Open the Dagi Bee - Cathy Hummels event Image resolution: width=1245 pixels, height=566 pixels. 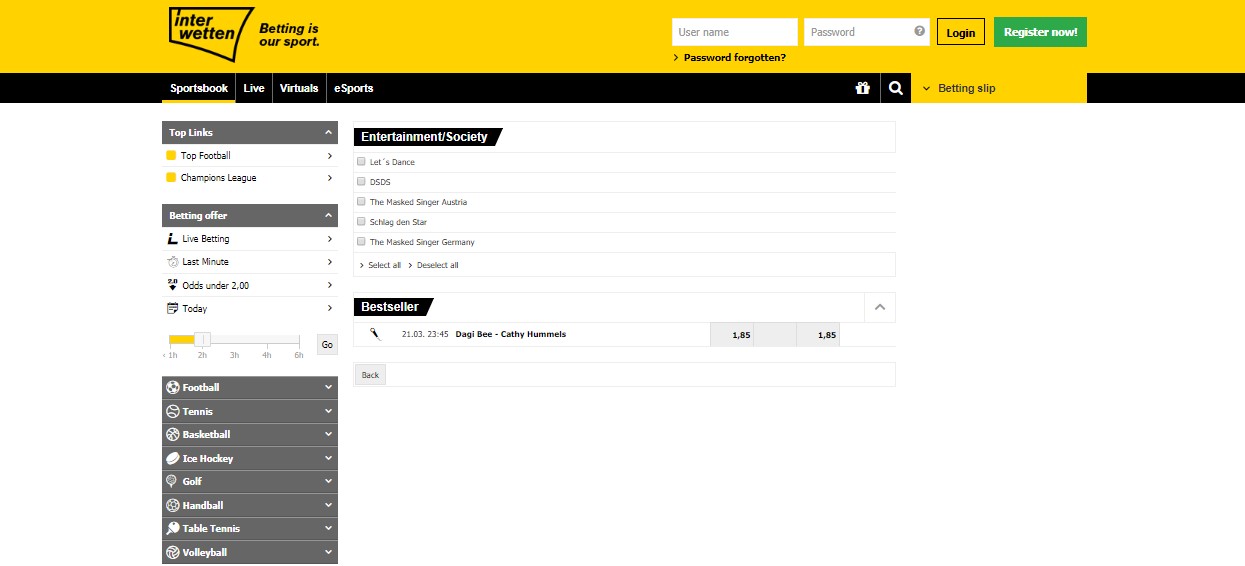click(x=510, y=334)
